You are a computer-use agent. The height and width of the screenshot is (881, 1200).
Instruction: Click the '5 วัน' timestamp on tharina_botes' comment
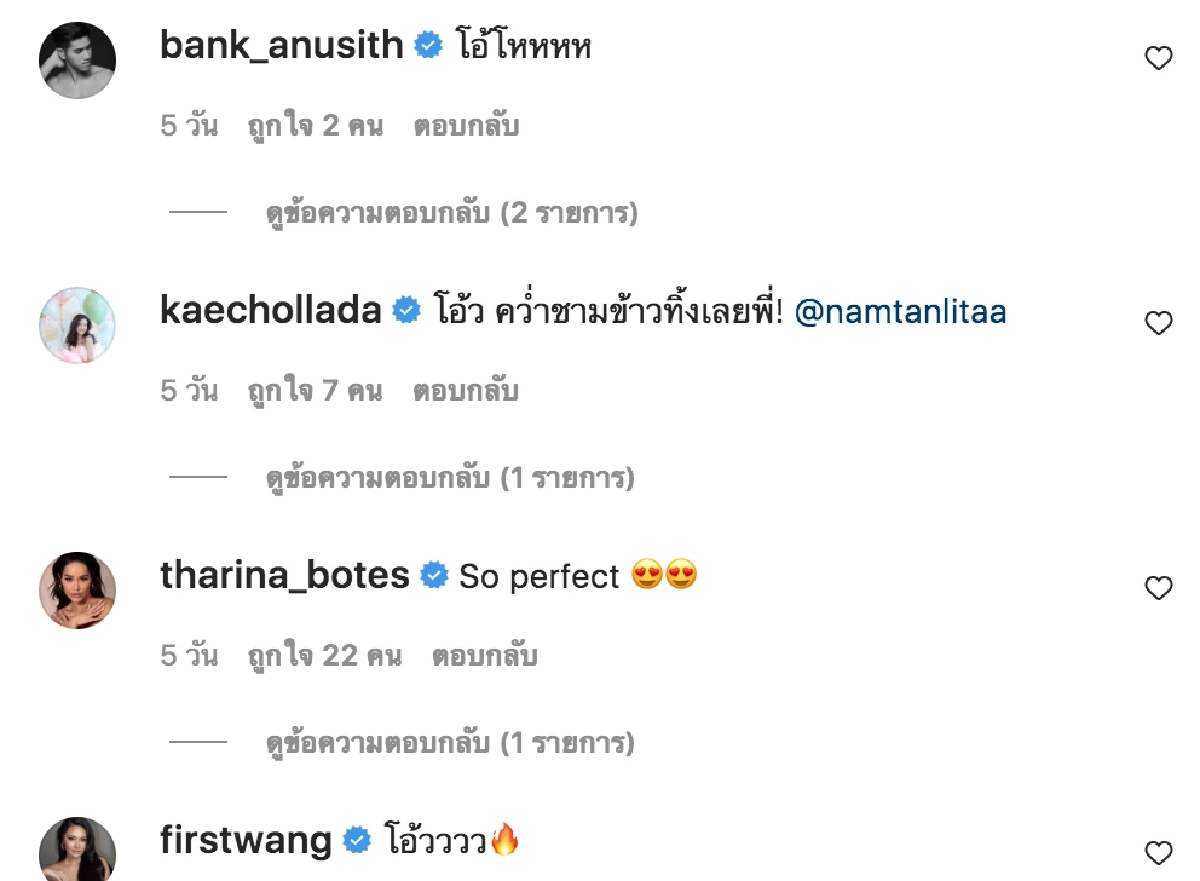coord(189,655)
